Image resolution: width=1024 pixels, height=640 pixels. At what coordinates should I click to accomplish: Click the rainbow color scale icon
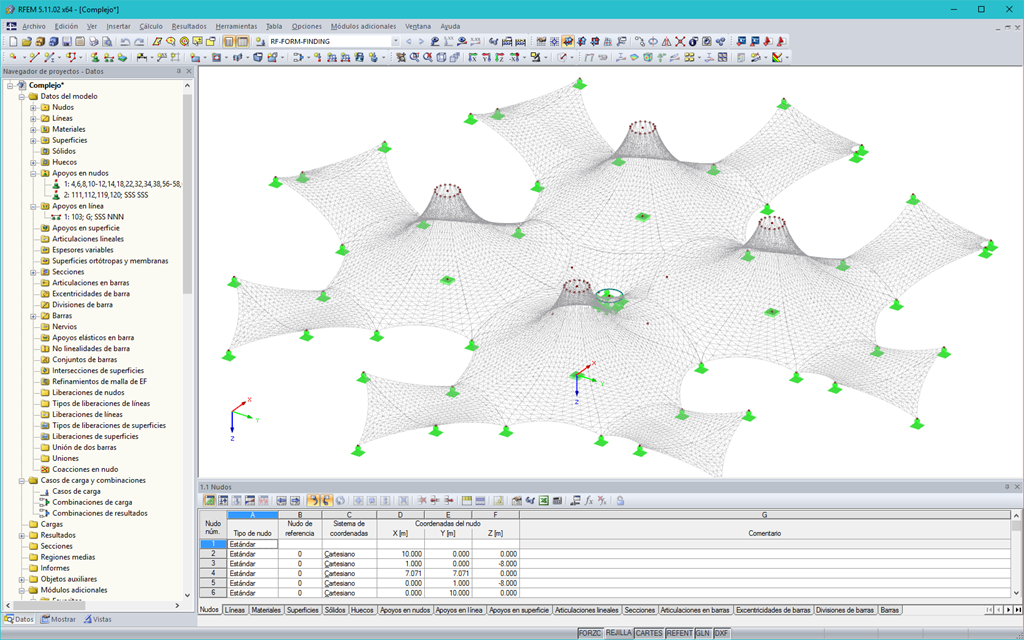(x=777, y=57)
